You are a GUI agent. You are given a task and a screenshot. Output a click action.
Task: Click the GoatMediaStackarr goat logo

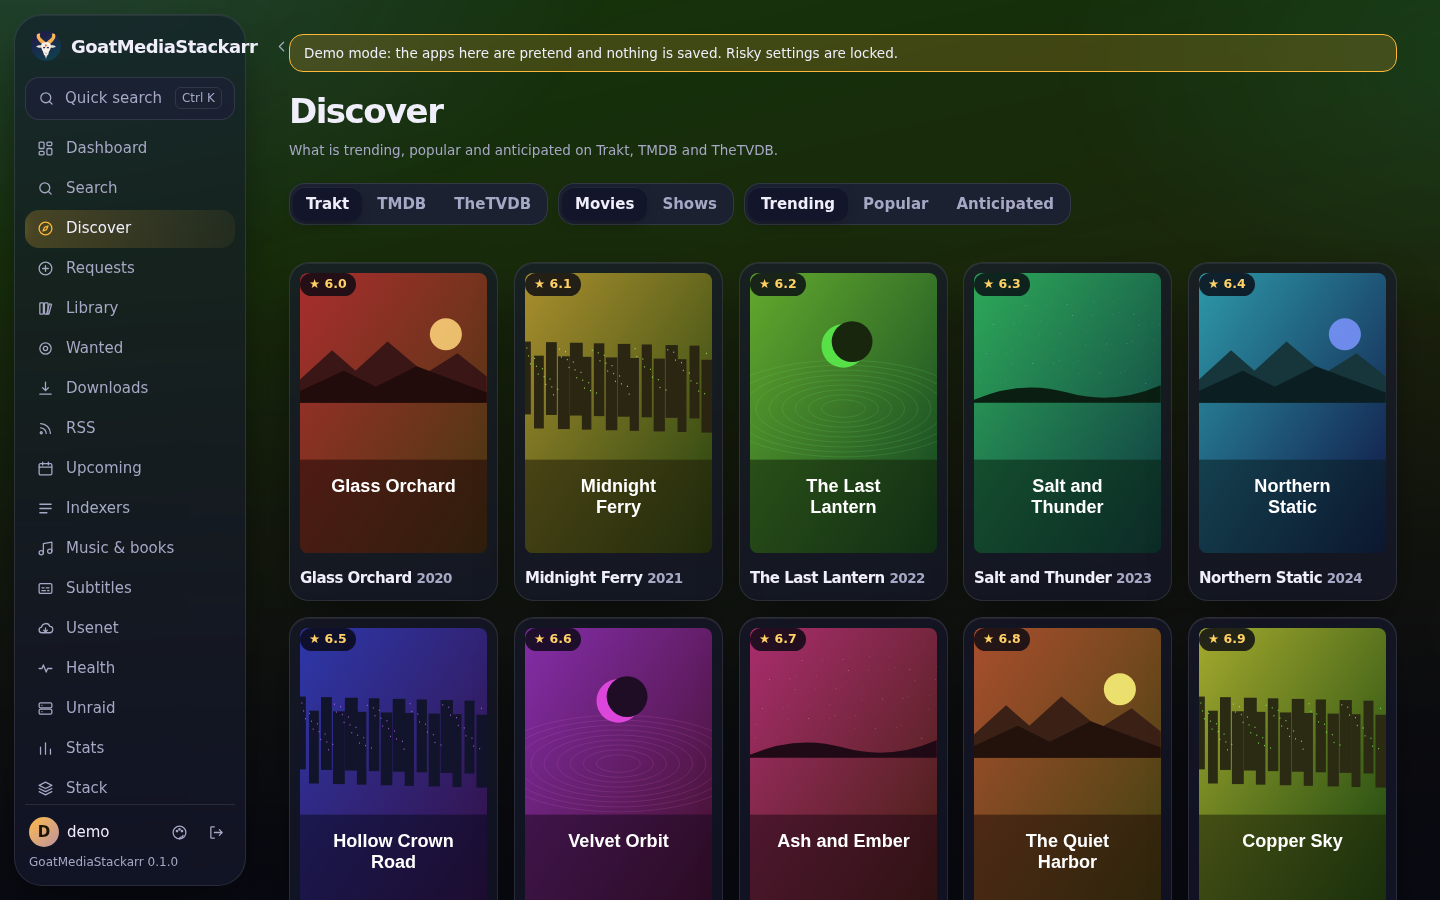pos(46,46)
